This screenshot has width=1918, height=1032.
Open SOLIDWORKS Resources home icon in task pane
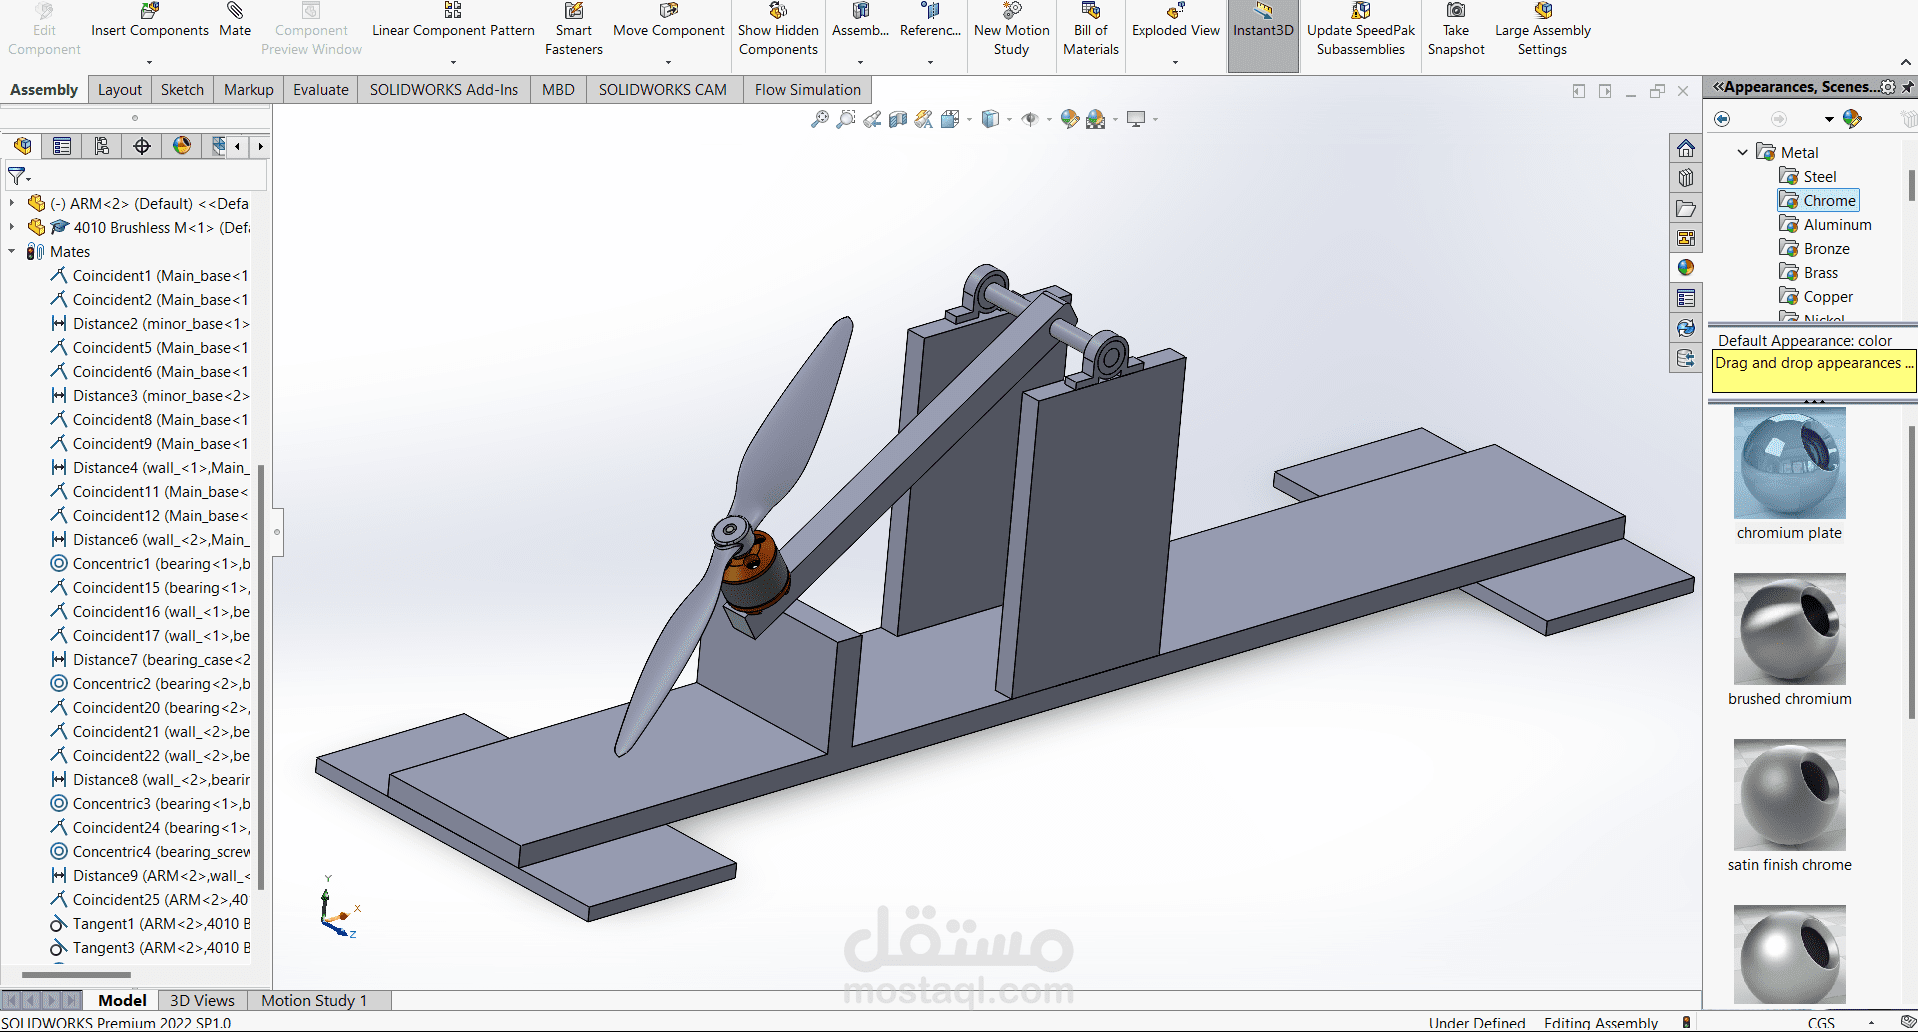(1686, 149)
